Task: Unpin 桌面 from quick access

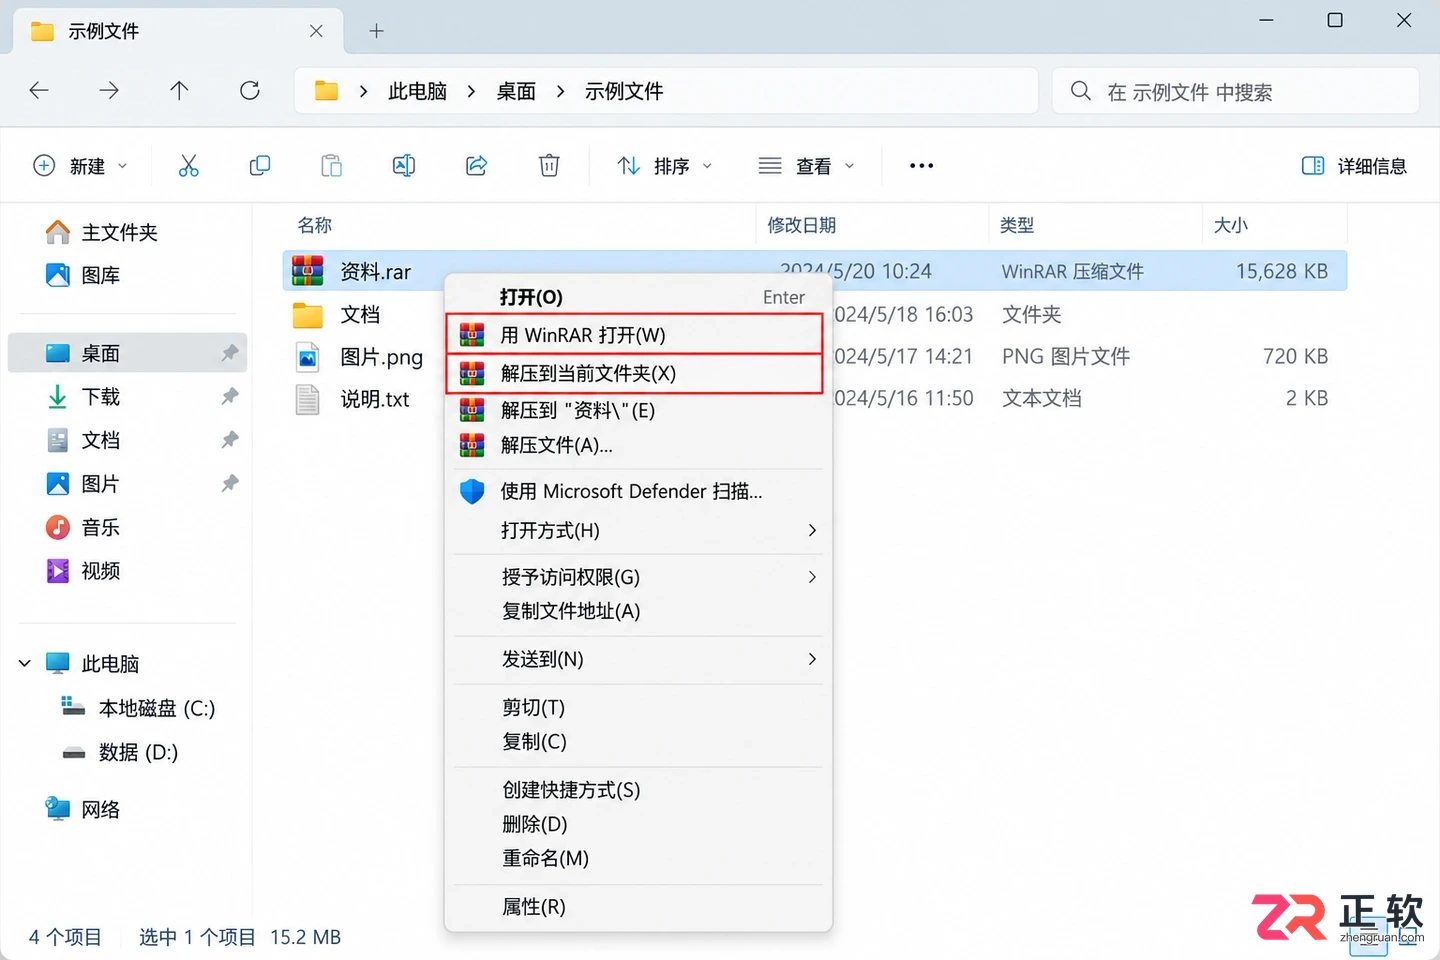Action: (x=230, y=353)
